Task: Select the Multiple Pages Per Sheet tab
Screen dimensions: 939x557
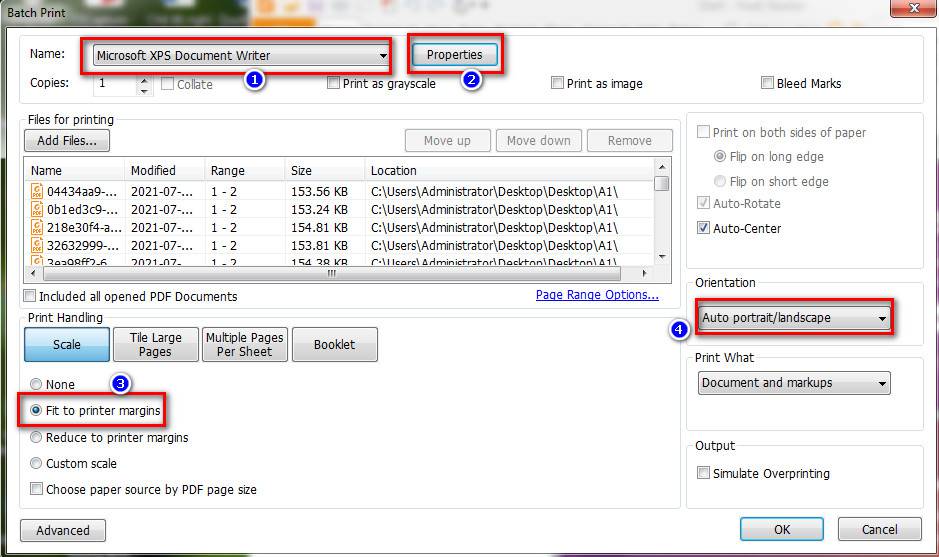Action: point(244,344)
